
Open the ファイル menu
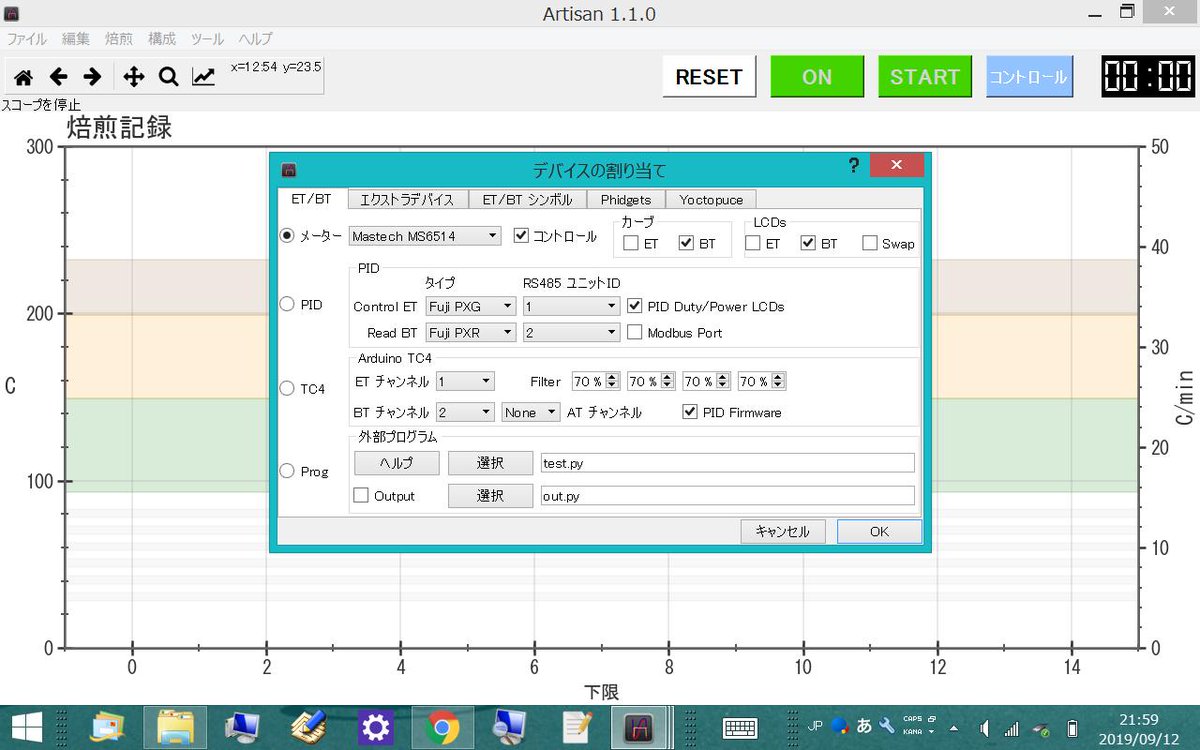(27, 39)
